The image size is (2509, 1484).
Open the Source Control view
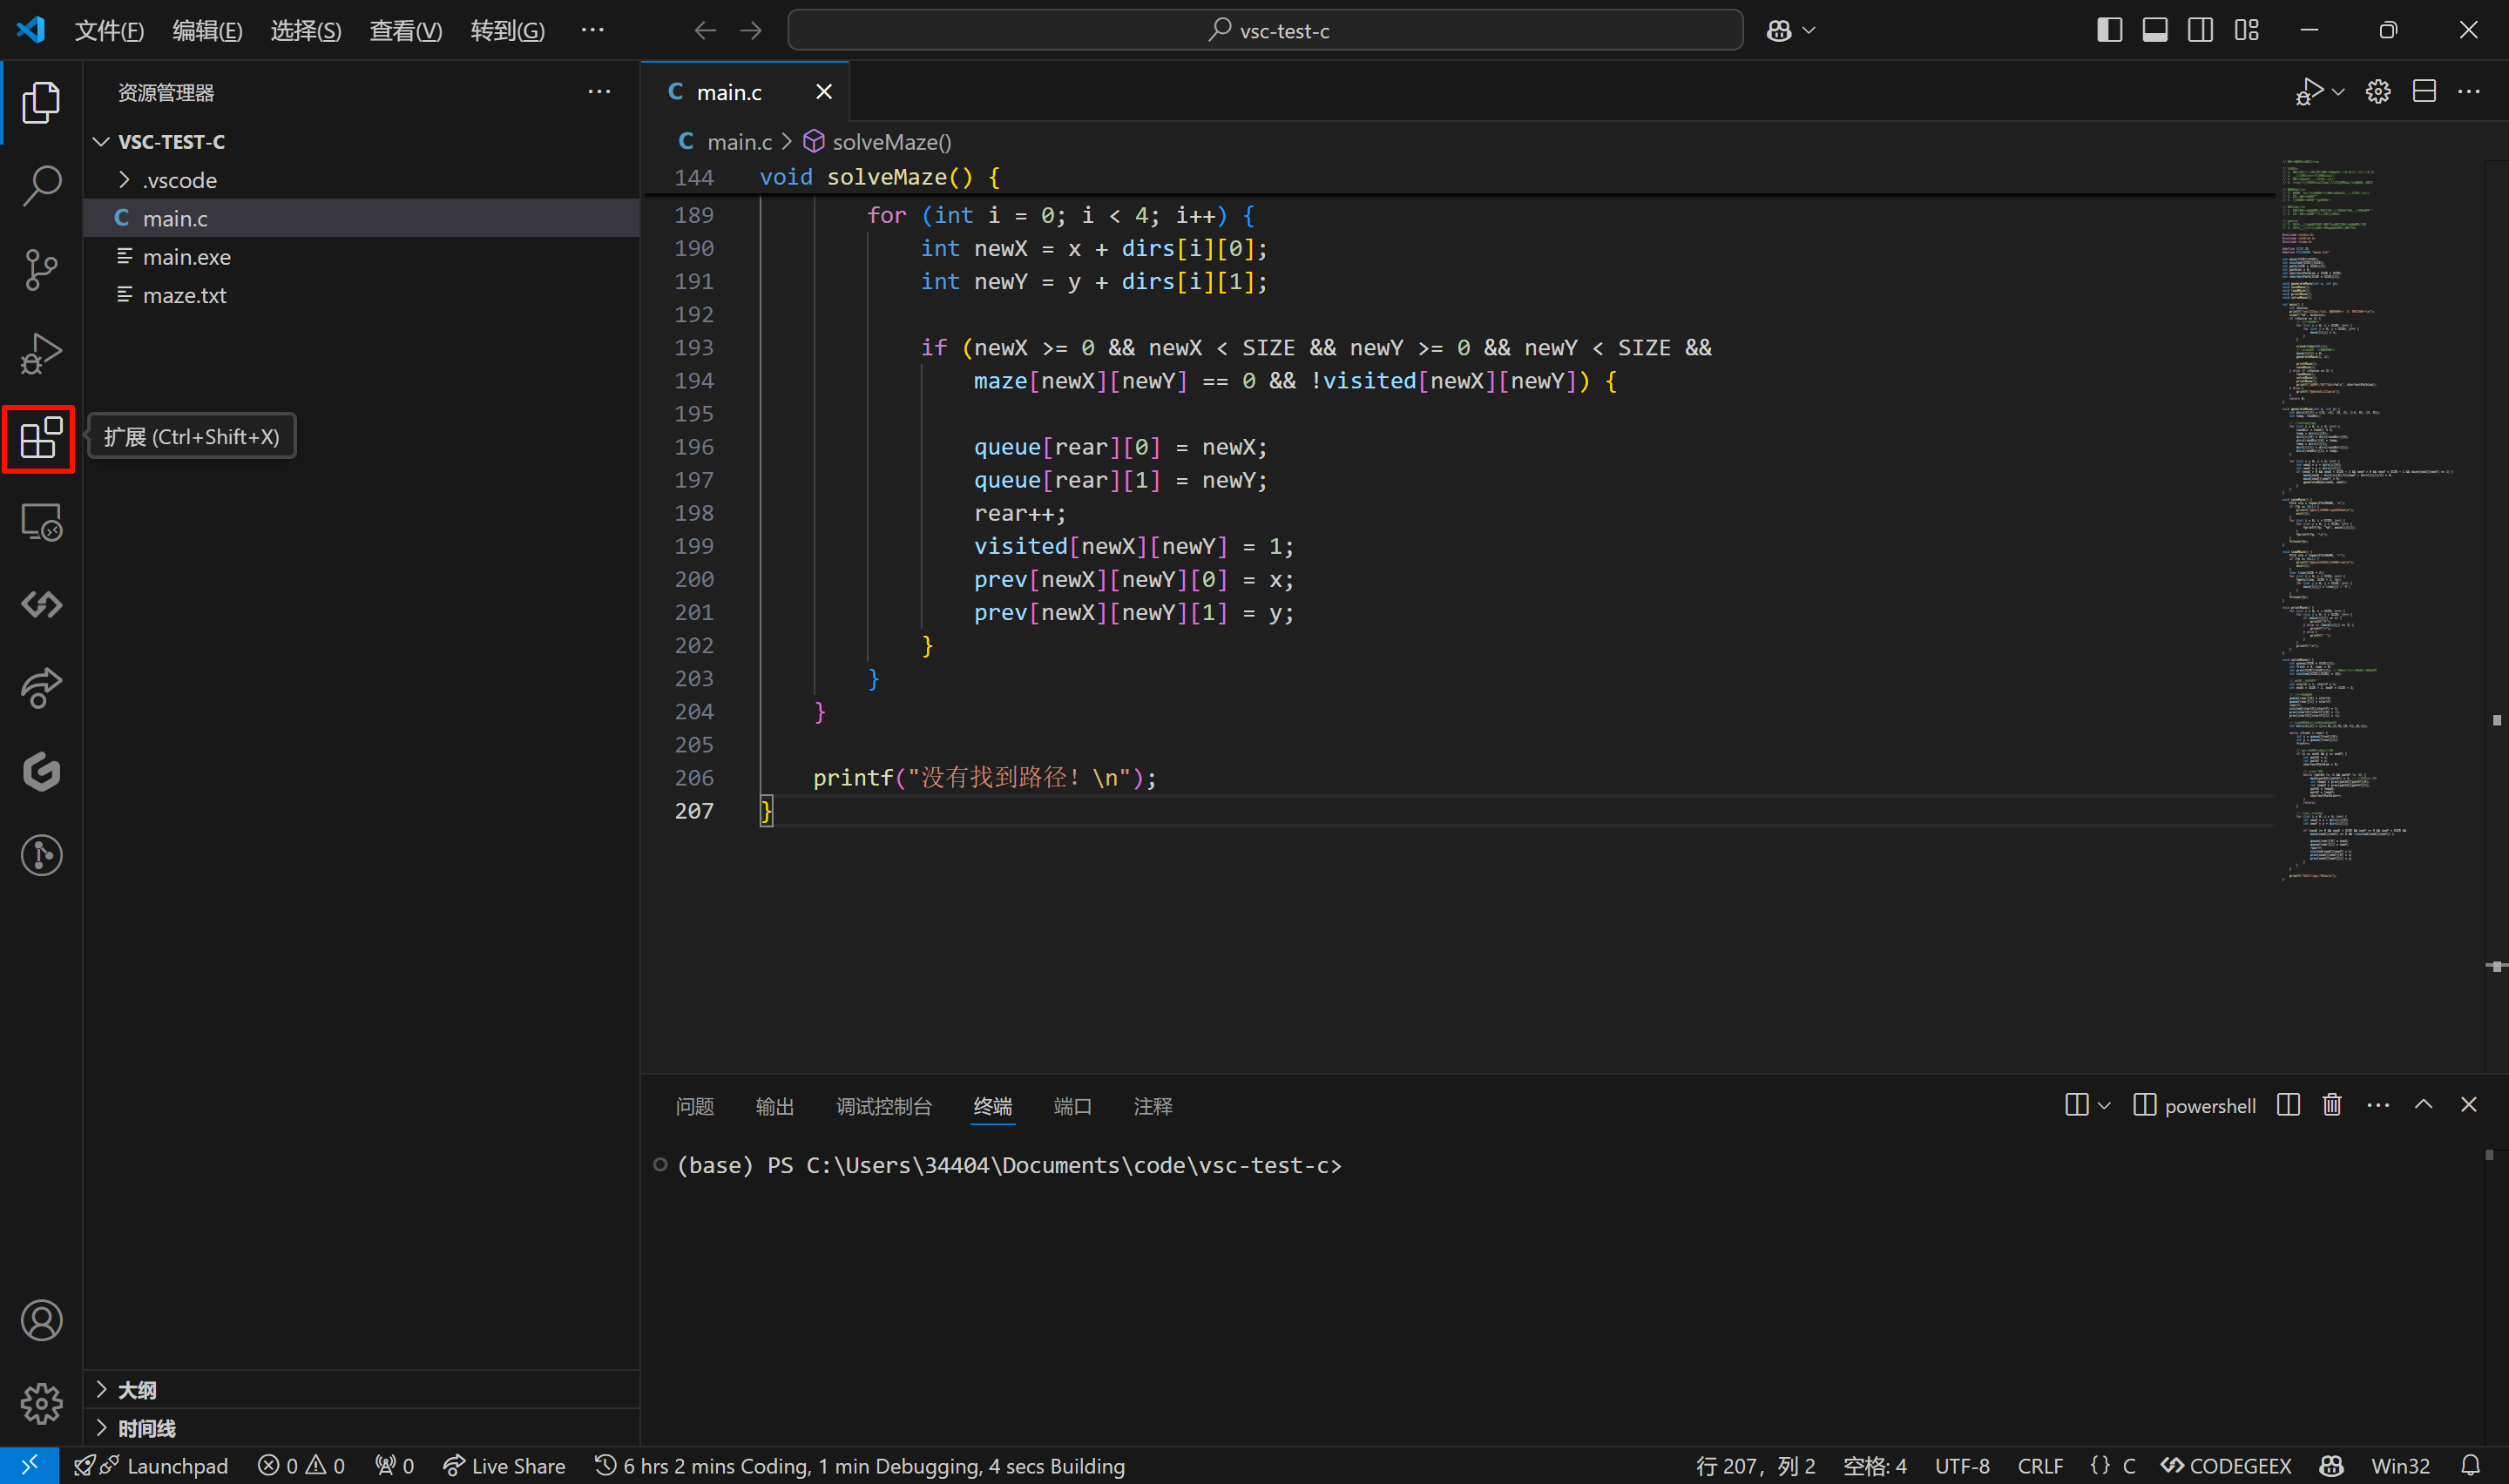pos(41,270)
